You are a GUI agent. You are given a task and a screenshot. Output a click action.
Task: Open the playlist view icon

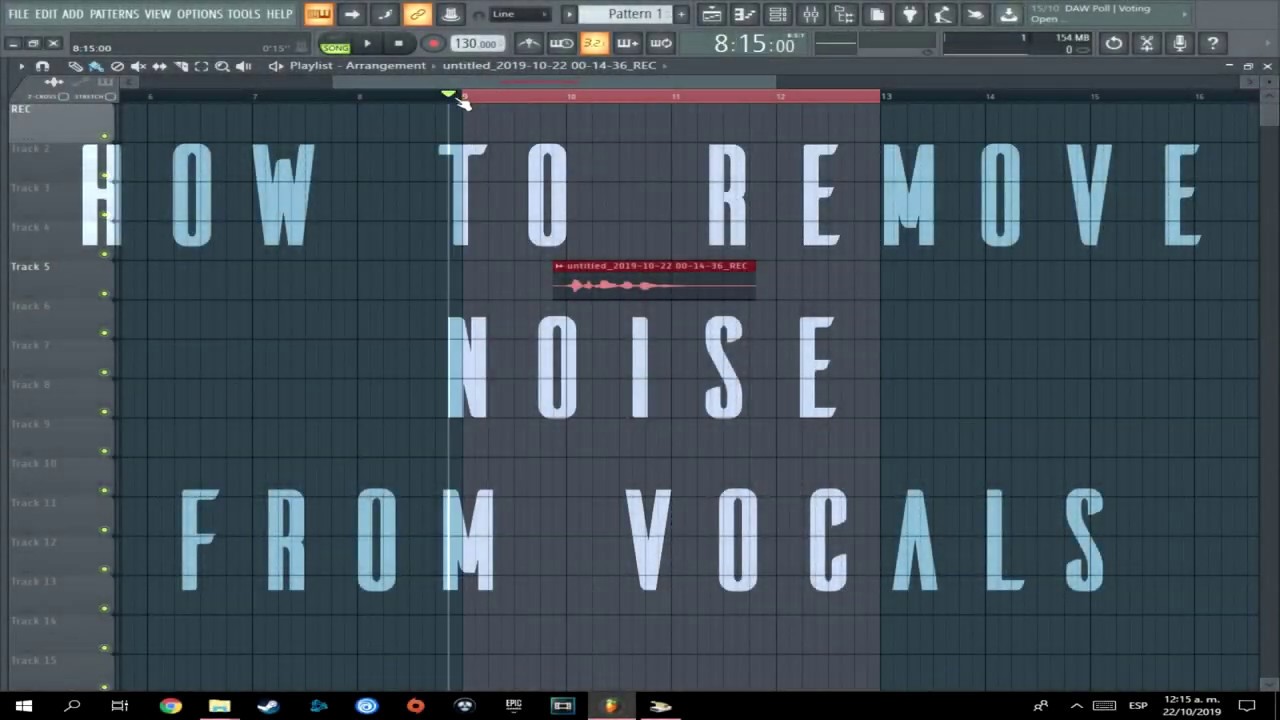point(712,14)
